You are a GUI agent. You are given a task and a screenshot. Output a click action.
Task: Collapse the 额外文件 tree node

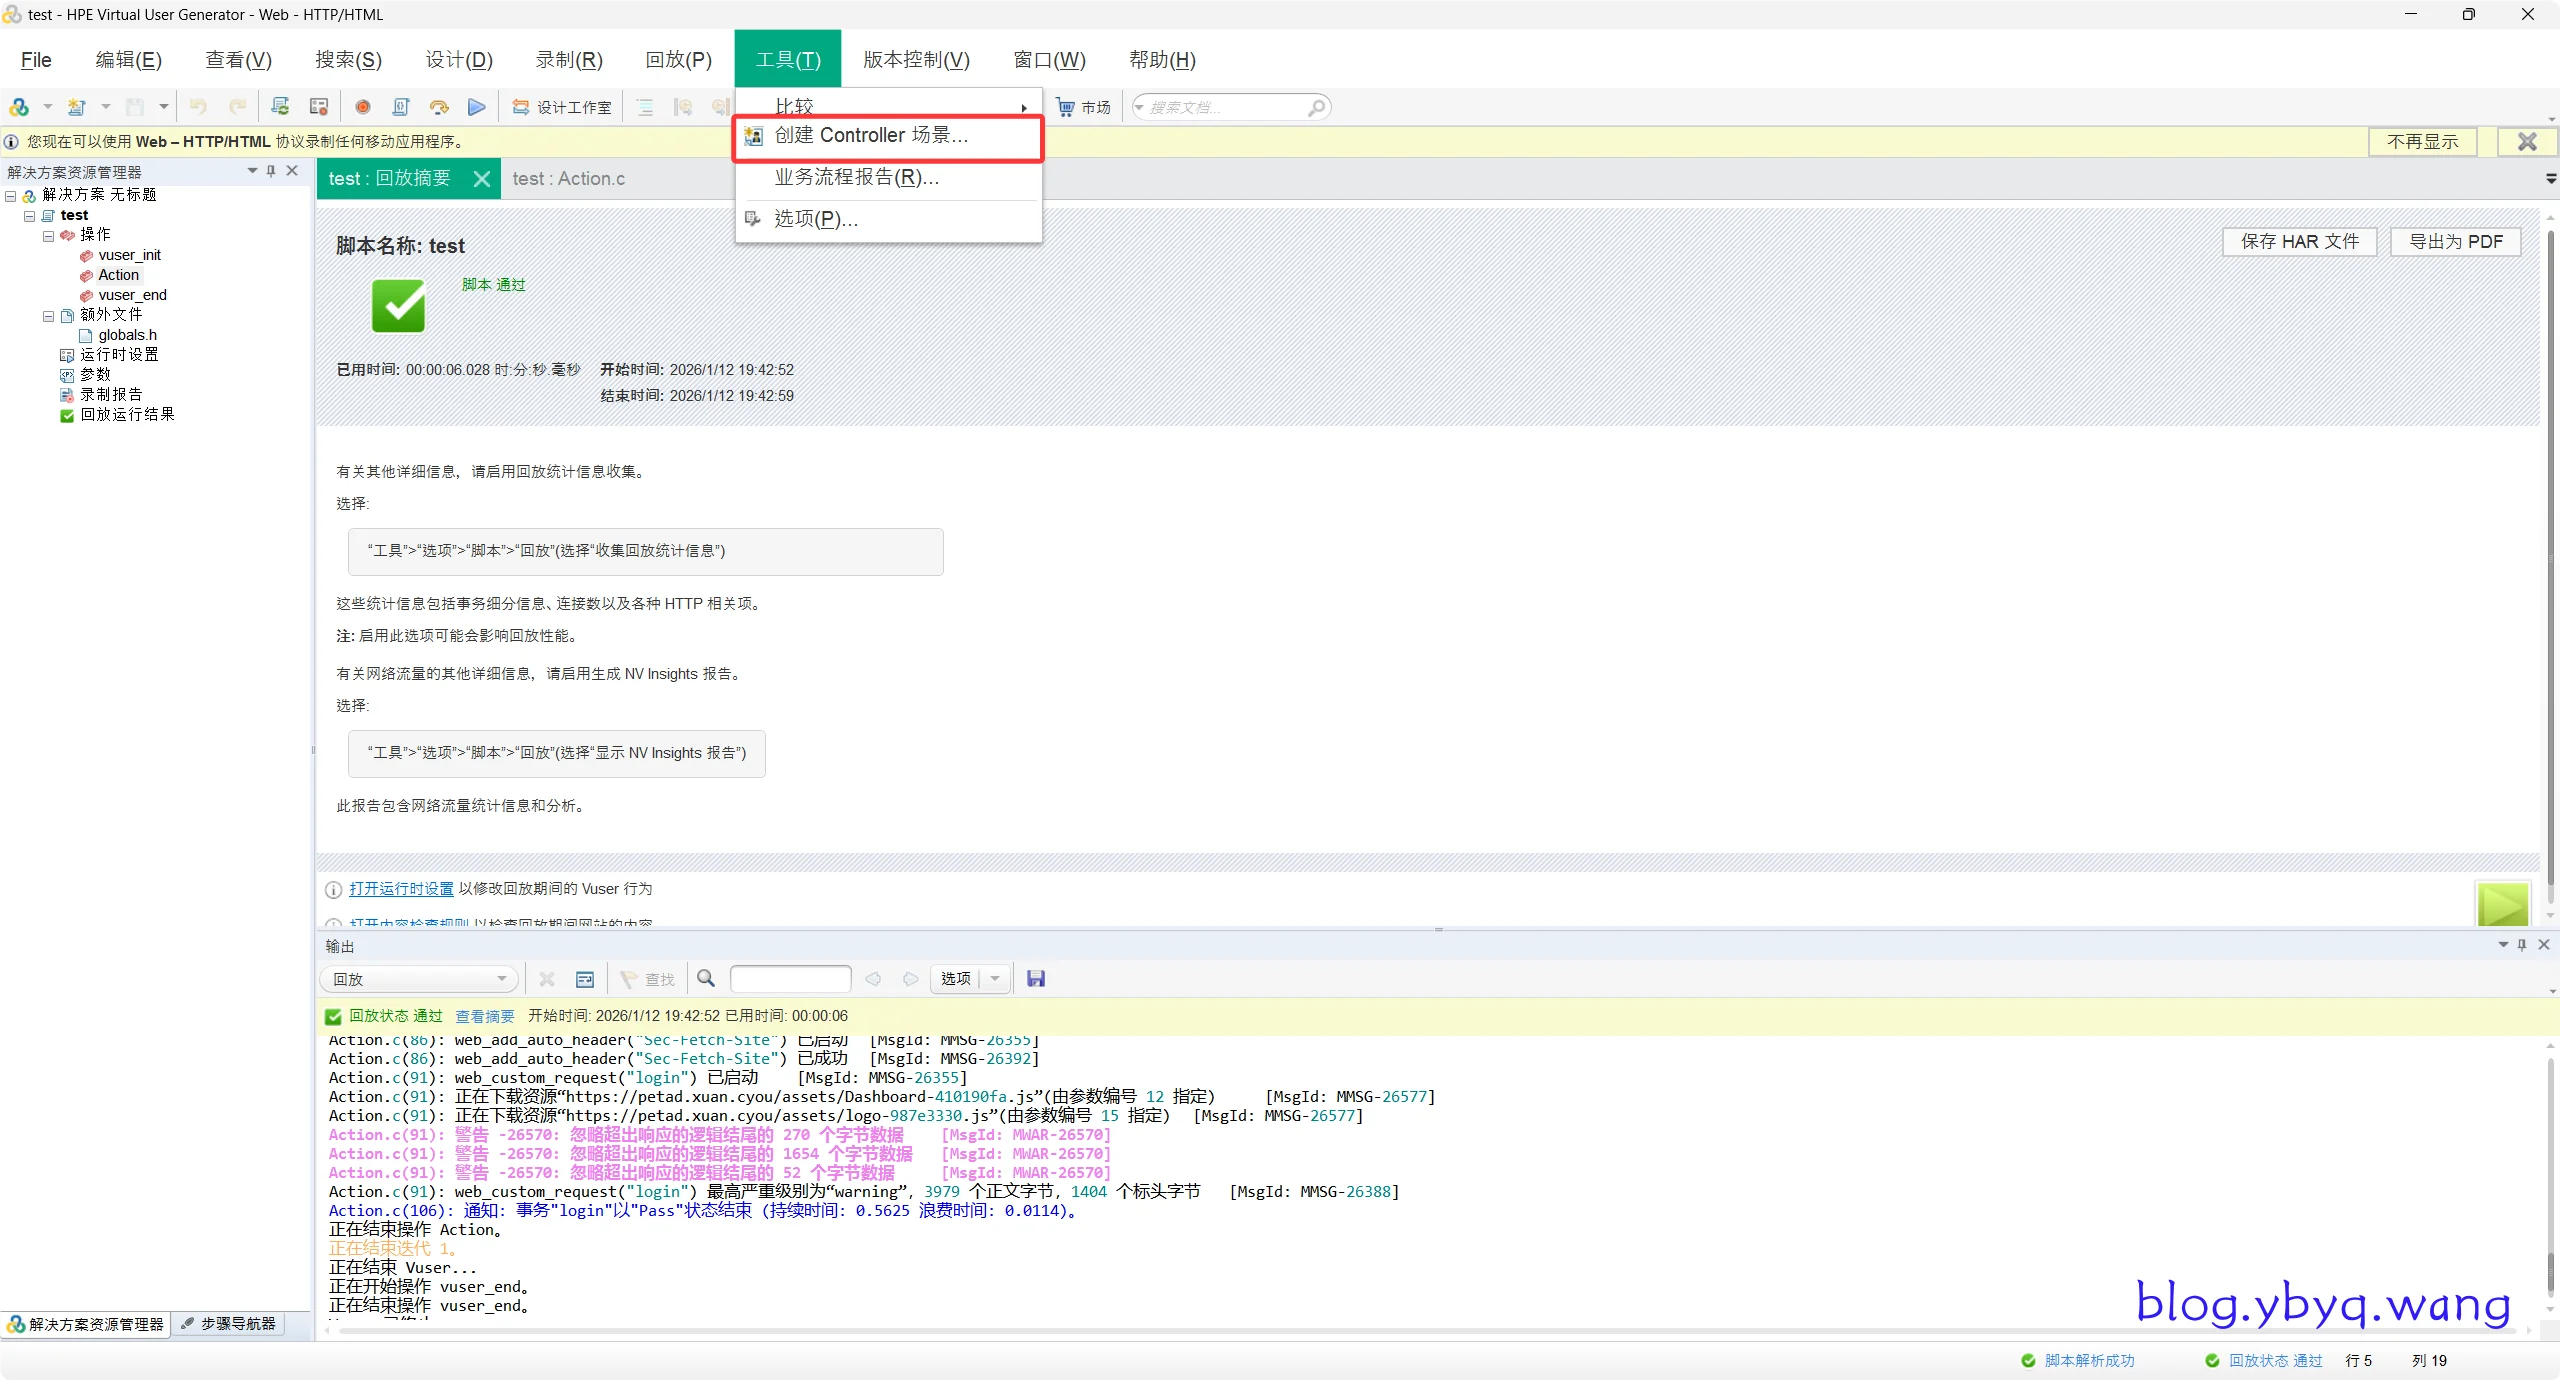tap(48, 315)
